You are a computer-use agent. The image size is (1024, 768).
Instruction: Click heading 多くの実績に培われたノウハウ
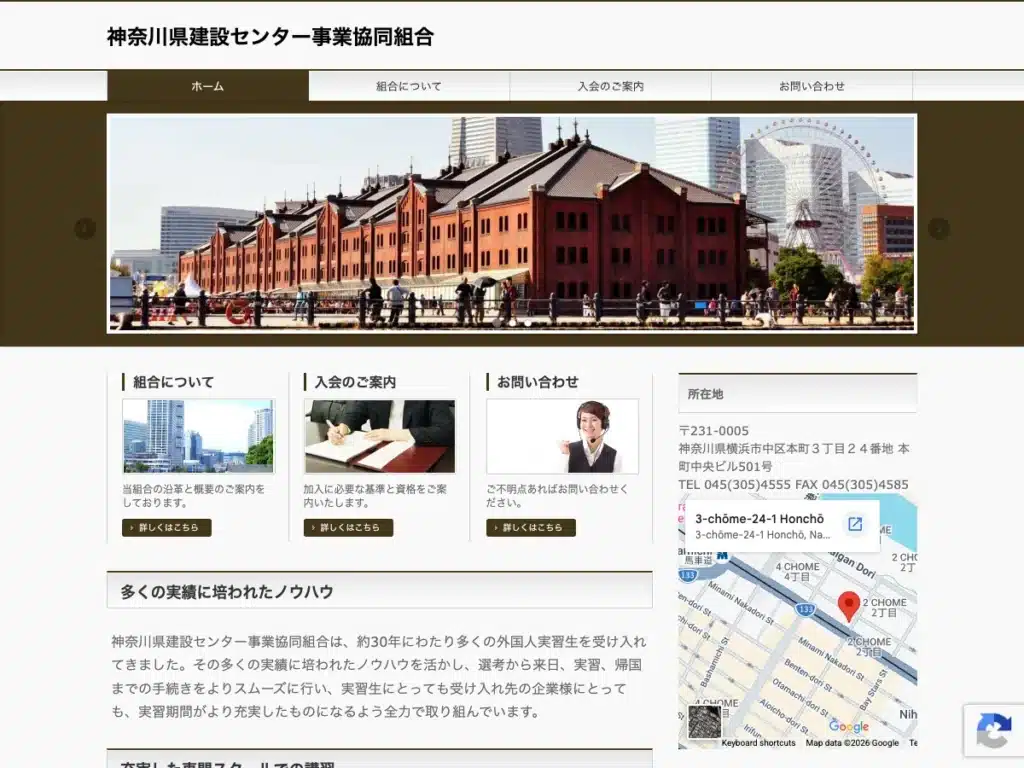coord(227,592)
